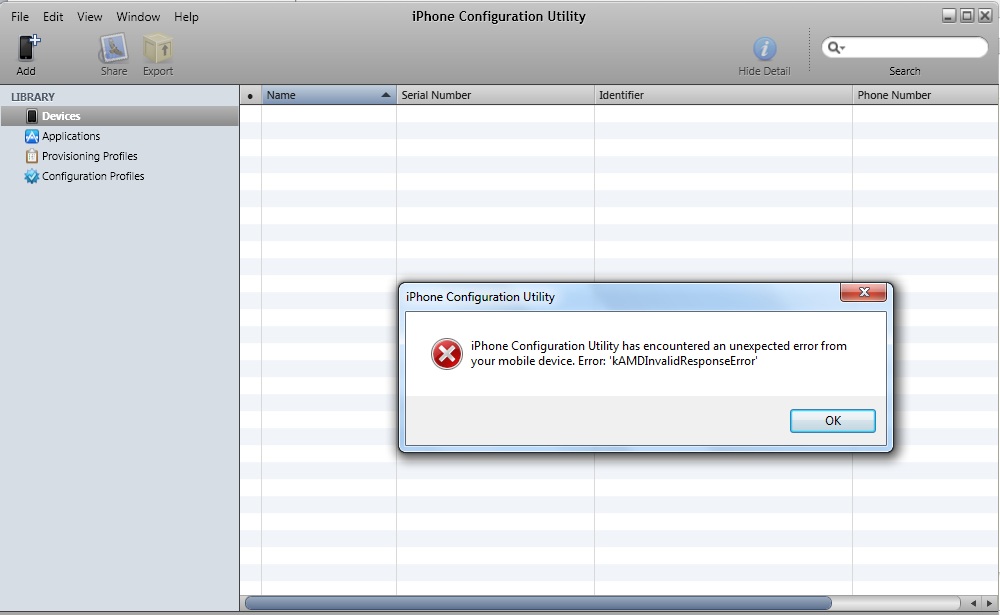Minimize the iPhone Configuration Utility window

point(949,16)
